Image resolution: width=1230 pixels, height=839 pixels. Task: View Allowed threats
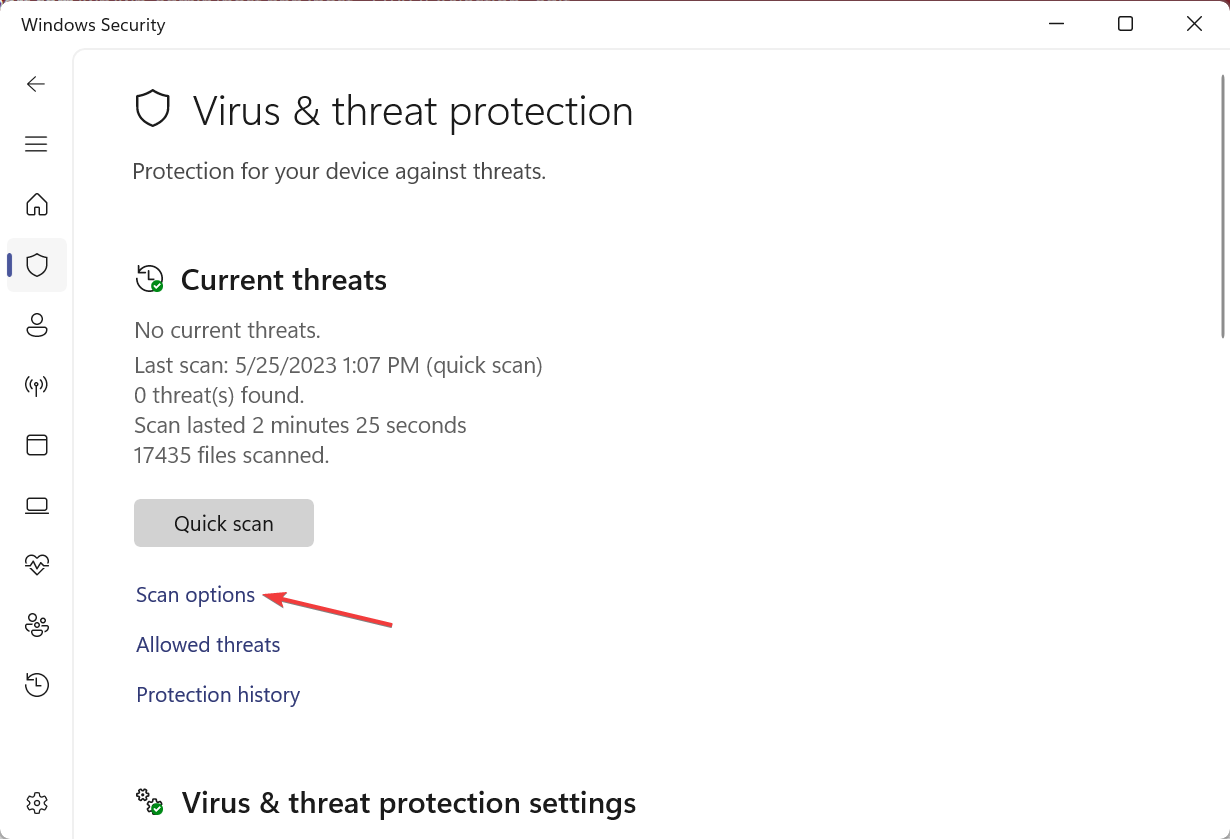click(208, 644)
